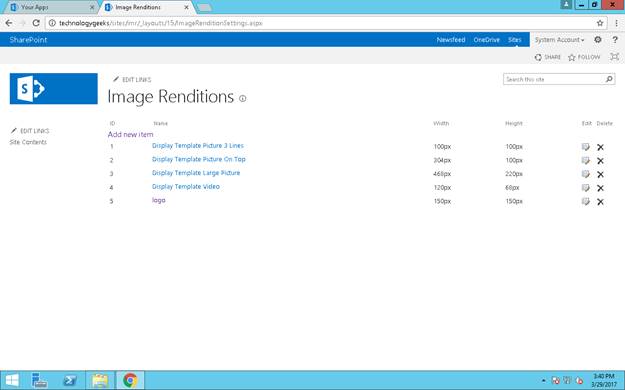The width and height of the screenshot is (625, 390).
Task: Delete the Display Template Picture 3 Lines rendition
Action: click(600, 147)
